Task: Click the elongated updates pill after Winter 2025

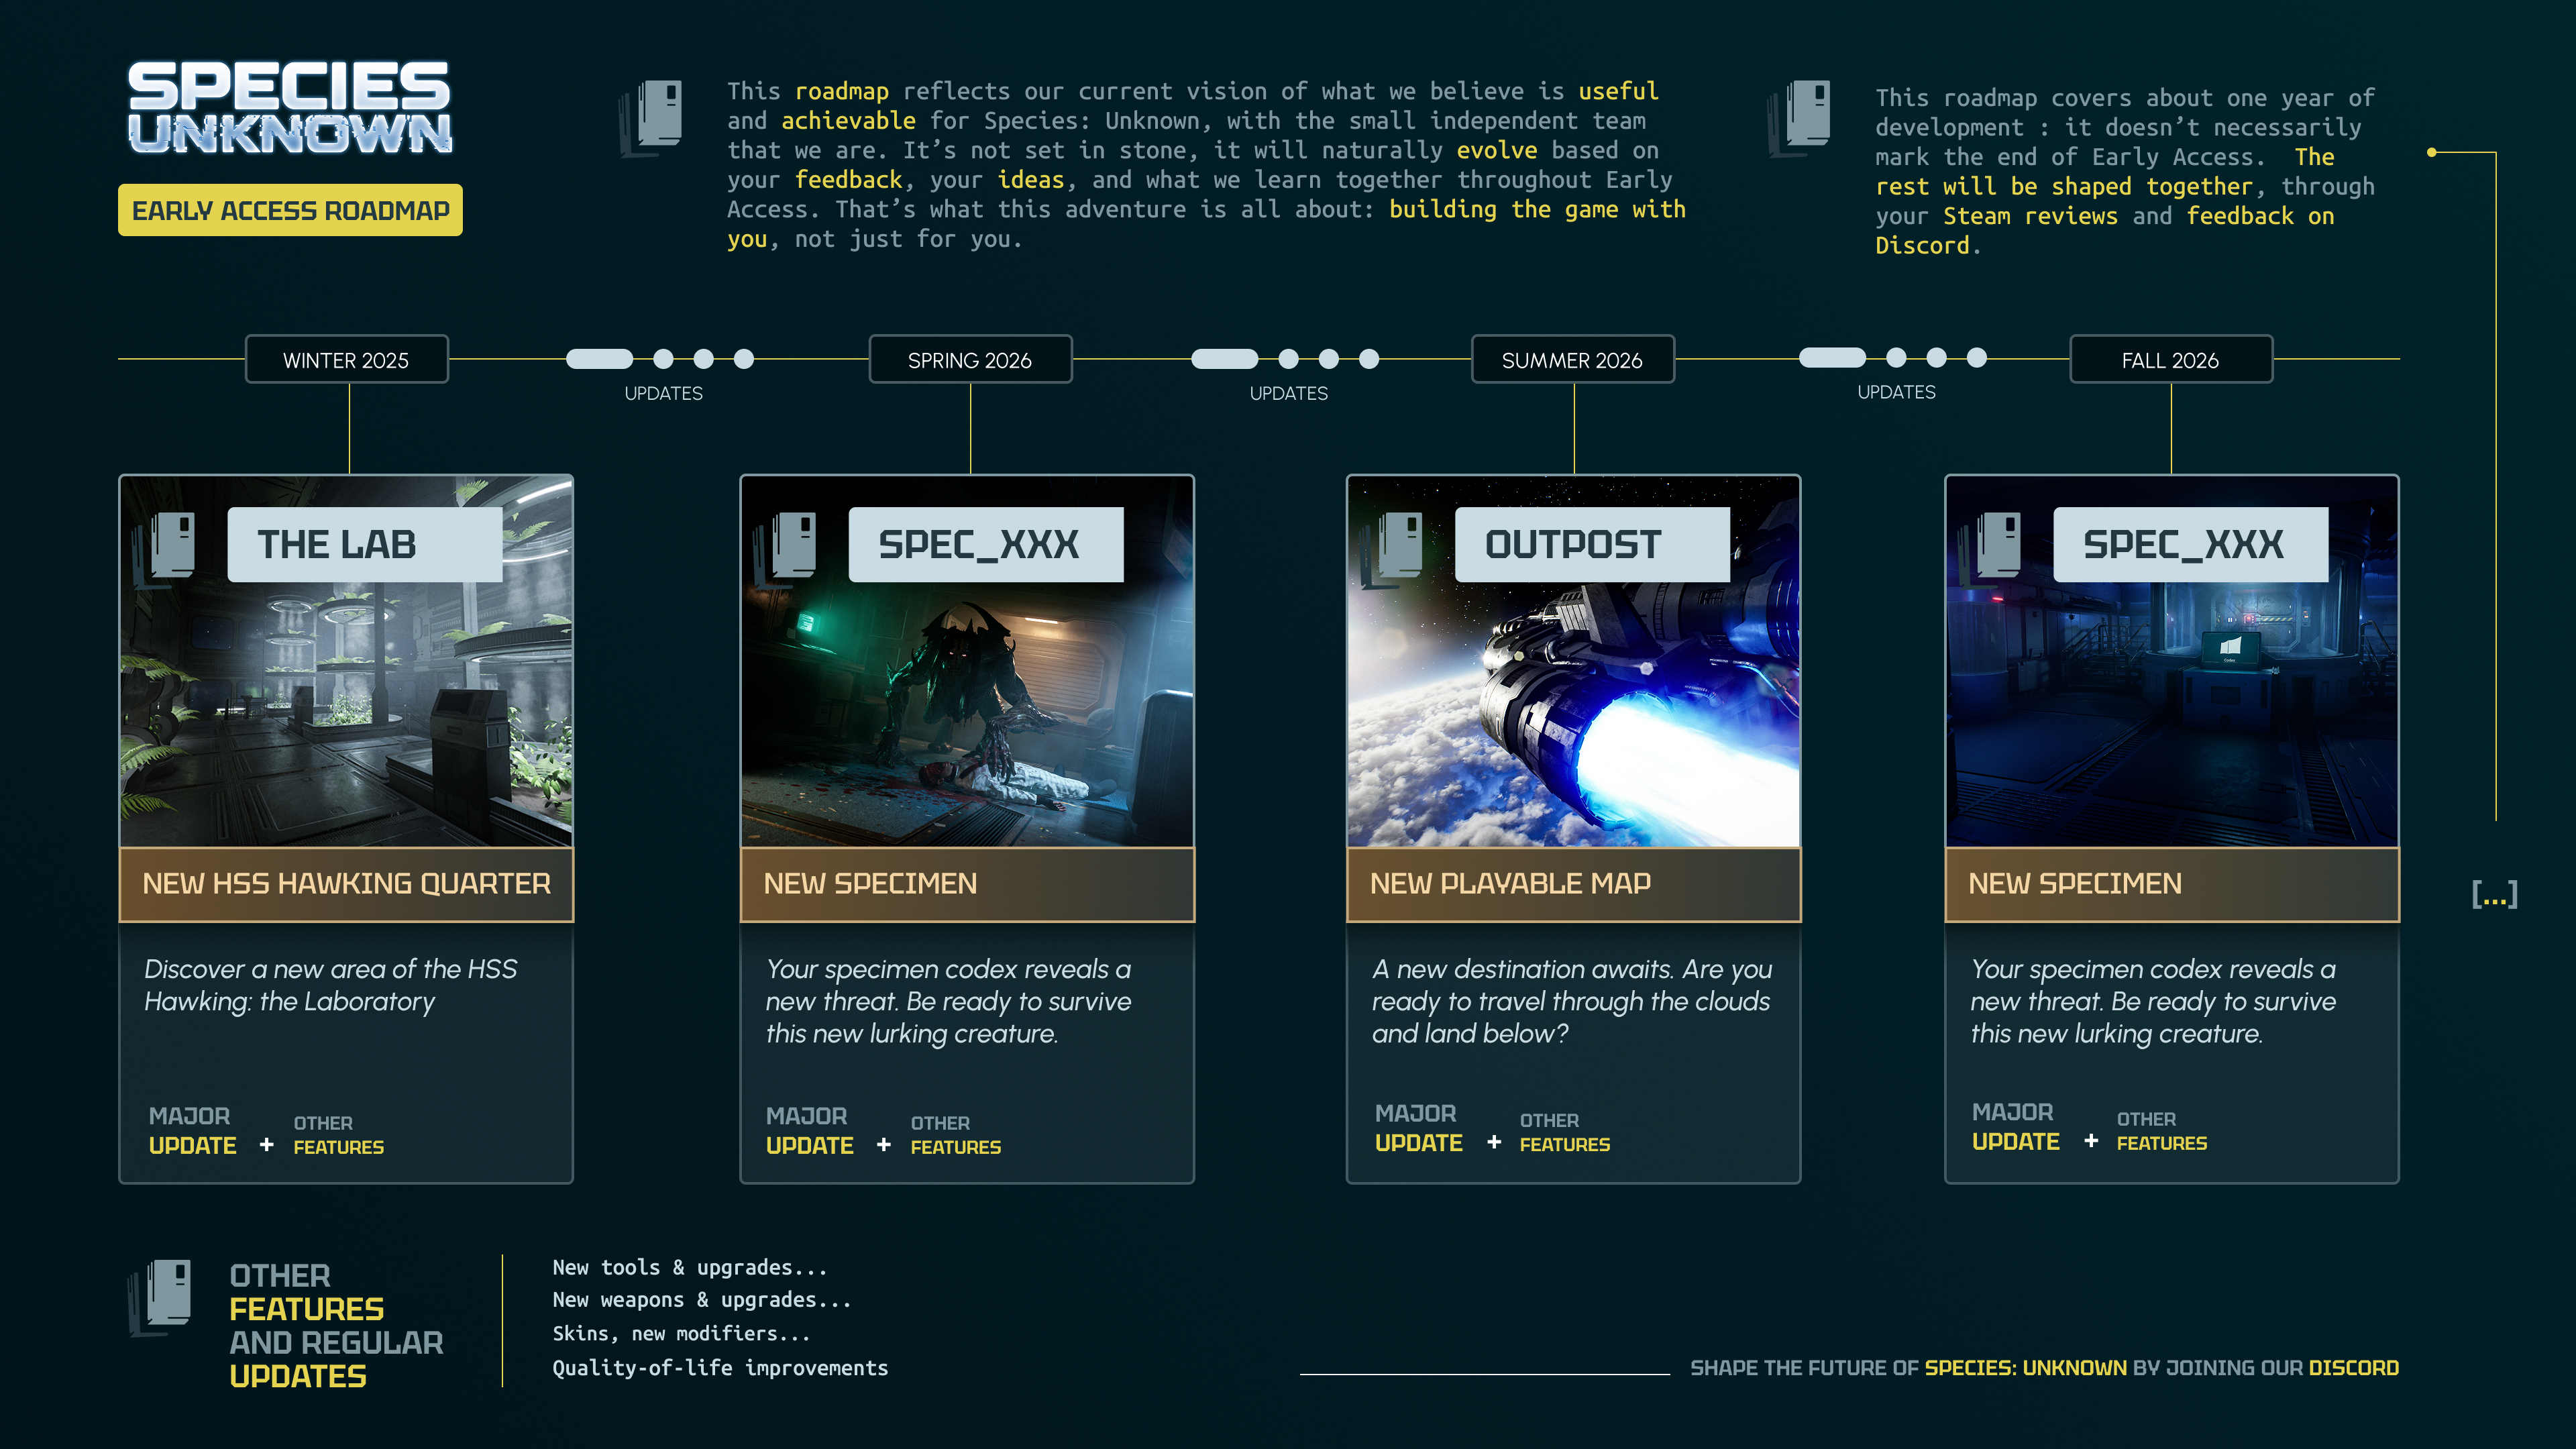Action: click(599, 359)
